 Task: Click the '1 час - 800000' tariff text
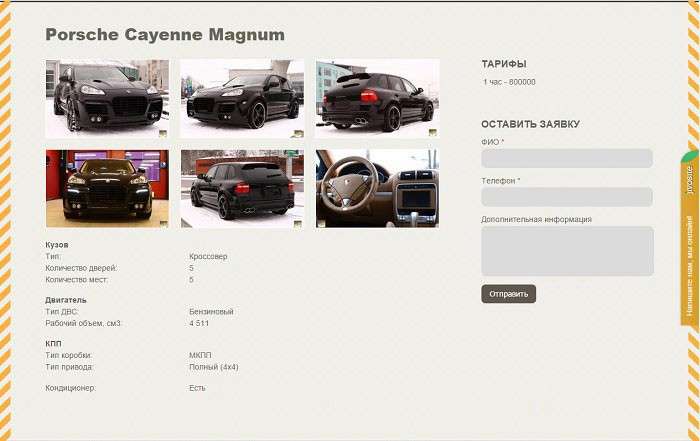point(509,82)
